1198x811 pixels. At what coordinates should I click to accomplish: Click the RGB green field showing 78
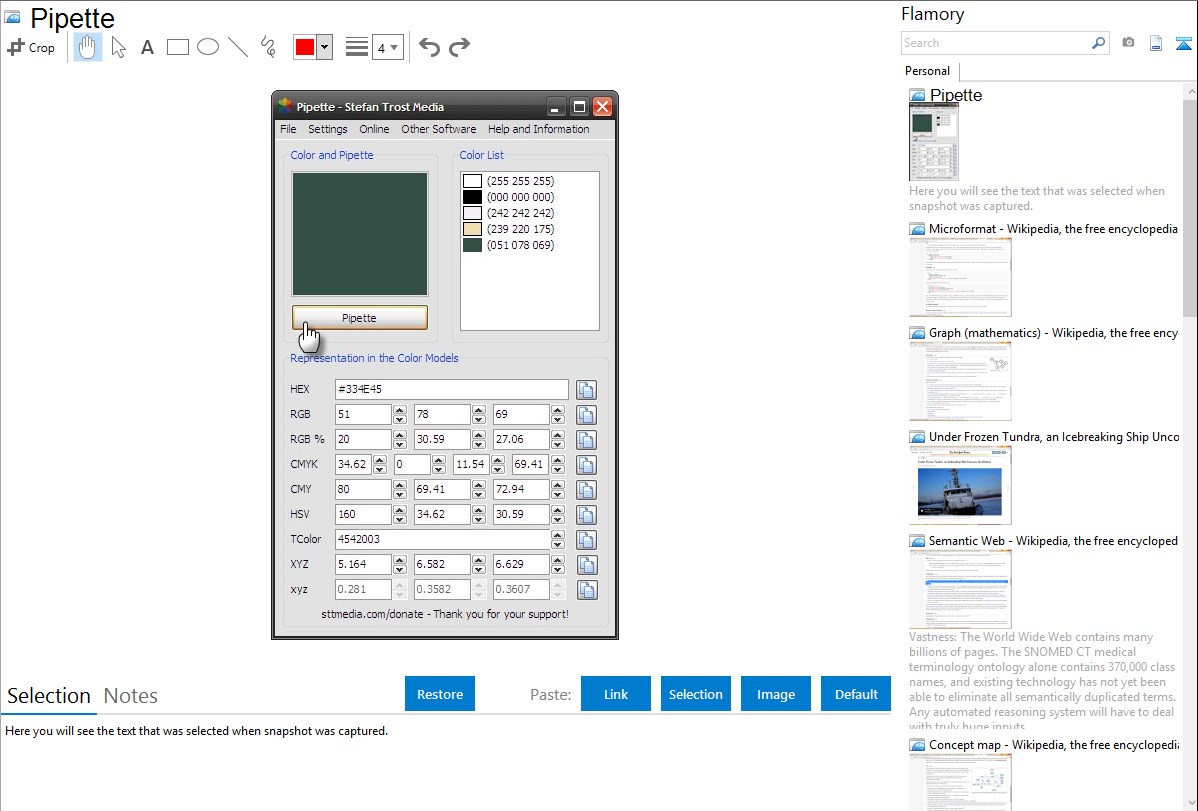442,414
